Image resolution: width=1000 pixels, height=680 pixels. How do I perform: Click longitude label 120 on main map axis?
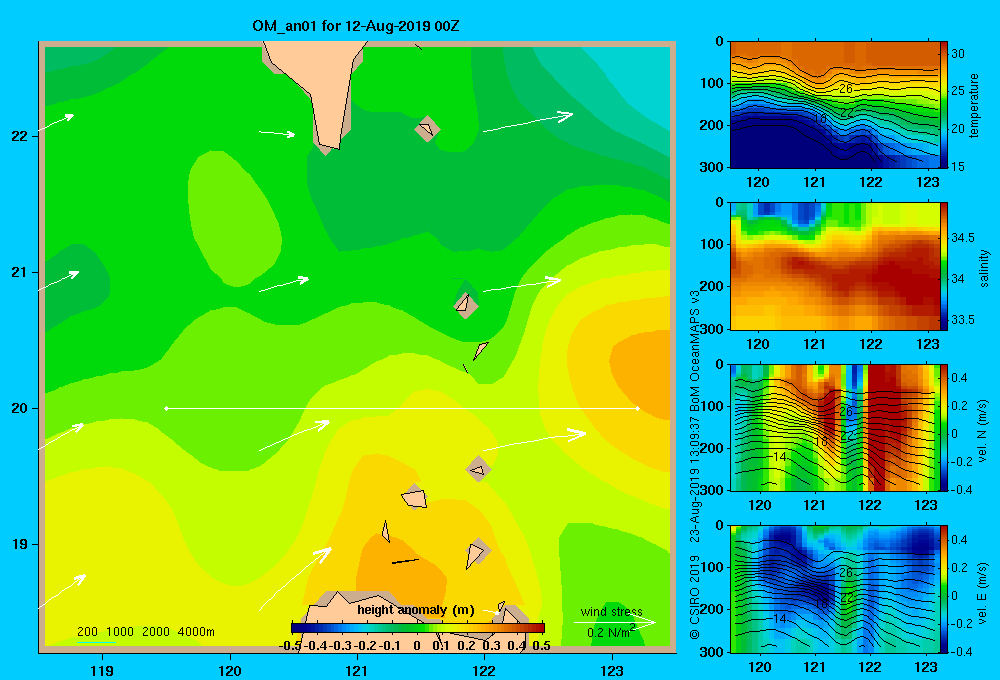tap(230, 670)
